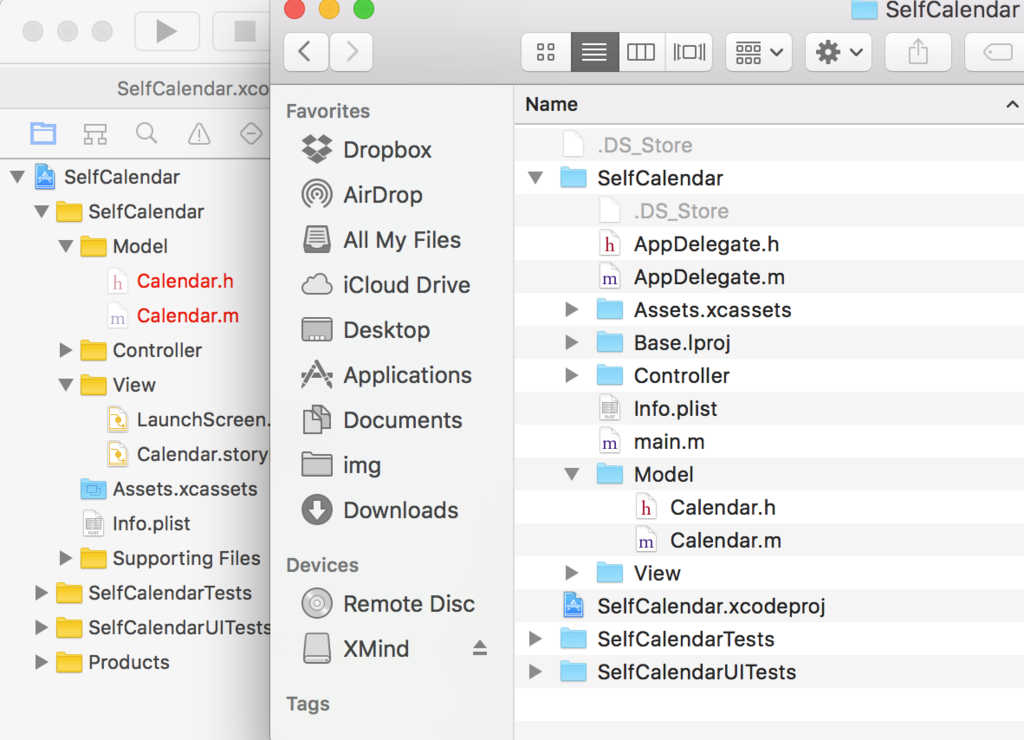Select Info.plist in Xcode navigator
Image resolution: width=1024 pixels, height=740 pixels.
[x=135, y=523]
